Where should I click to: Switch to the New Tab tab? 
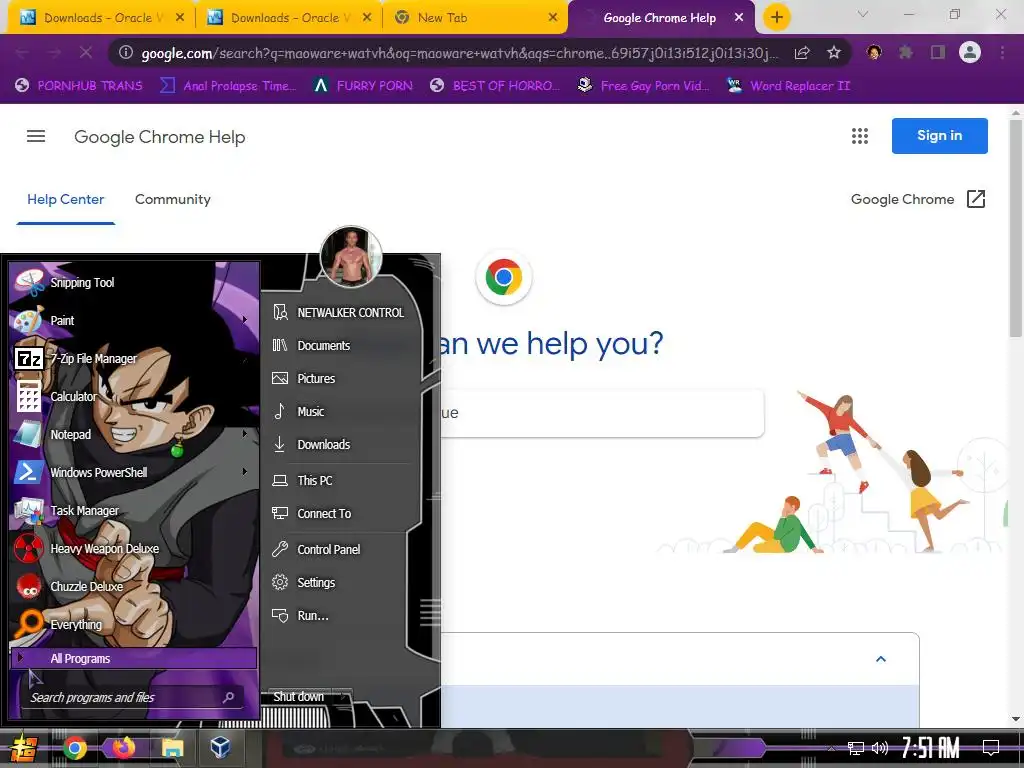475,18
